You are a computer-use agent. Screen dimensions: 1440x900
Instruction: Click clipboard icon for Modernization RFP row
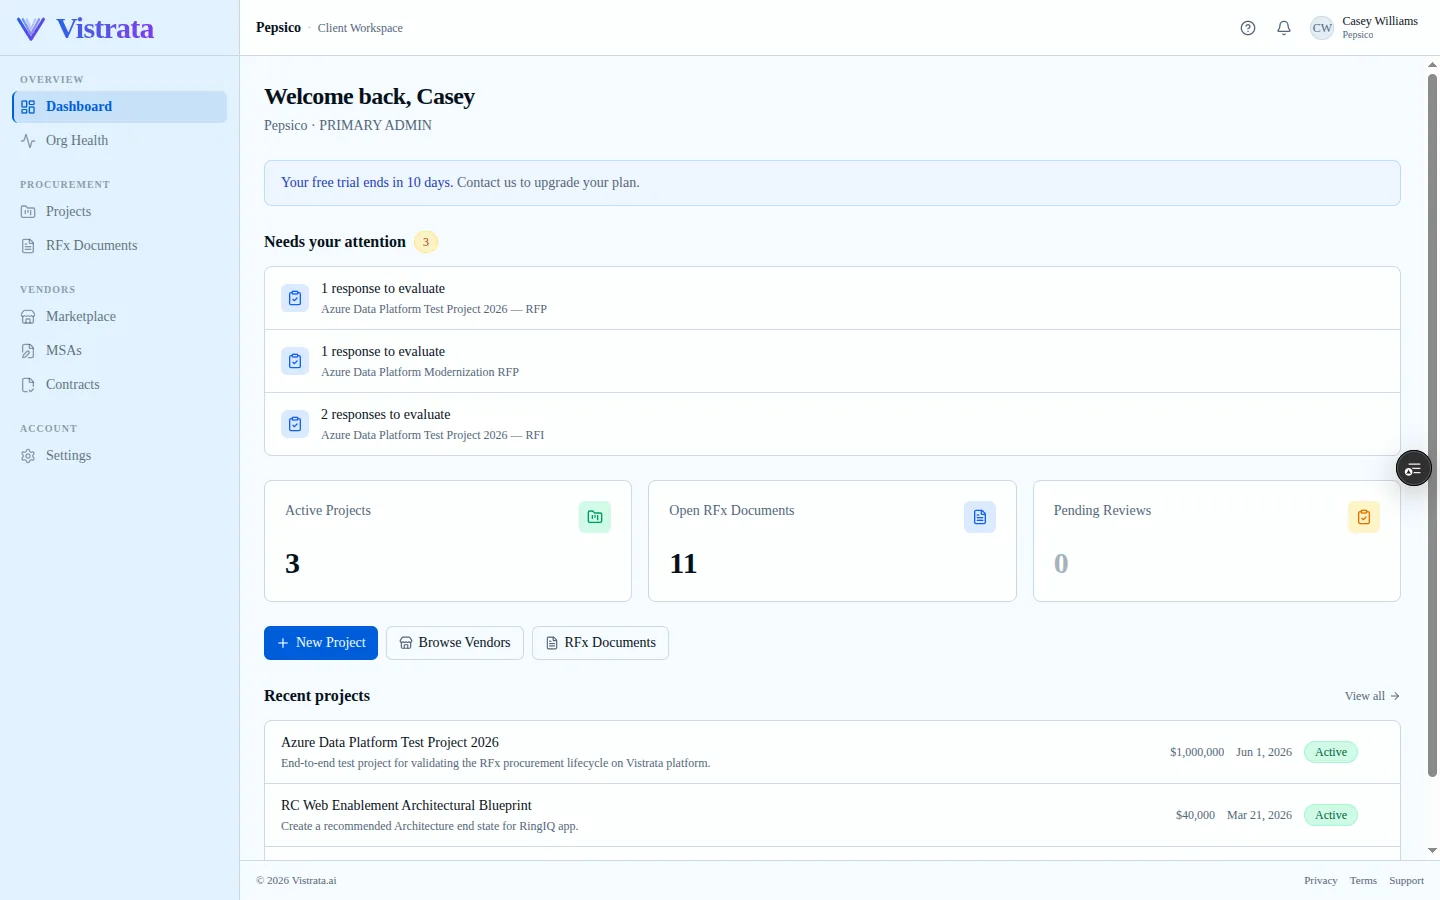pos(295,361)
